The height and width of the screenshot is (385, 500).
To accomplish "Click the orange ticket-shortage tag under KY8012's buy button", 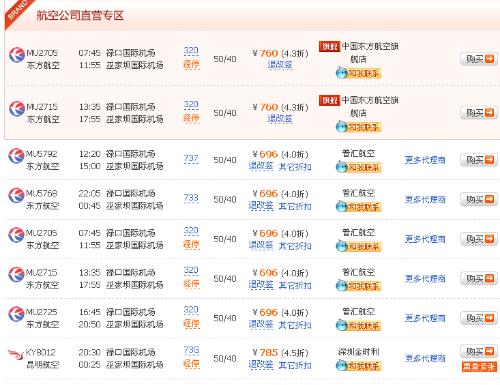I will pos(479,367).
